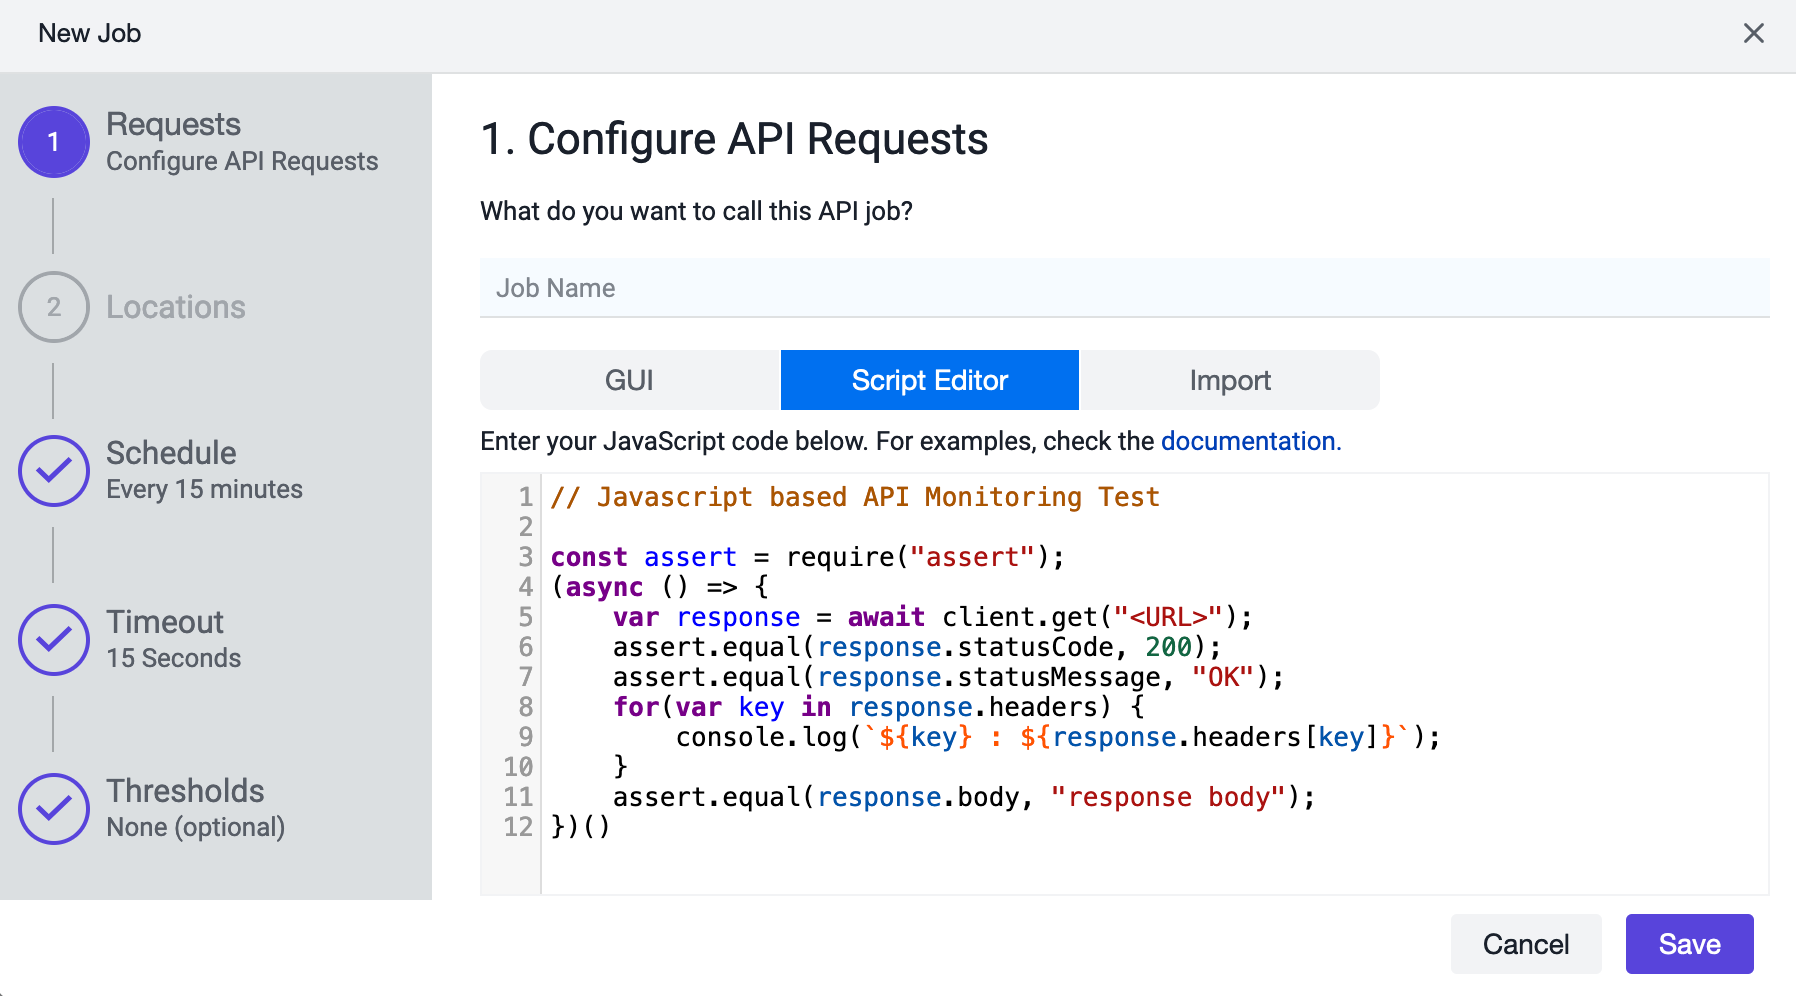Image resolution: width=1796 pixels, height=996 pixels.
Task: Click the statusMessage "OK" assertion line
Action: (x=948, y=677)
